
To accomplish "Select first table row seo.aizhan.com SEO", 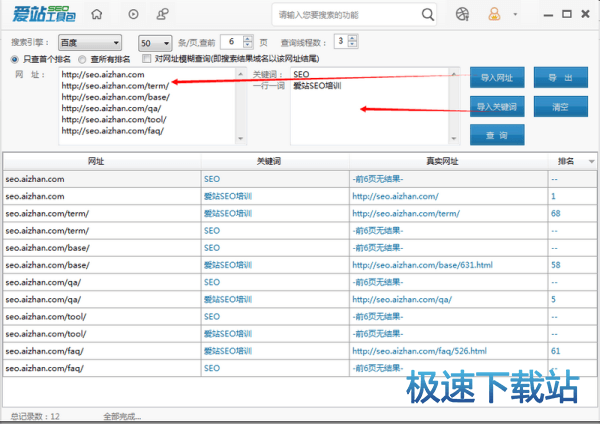I will coord(300,179).
